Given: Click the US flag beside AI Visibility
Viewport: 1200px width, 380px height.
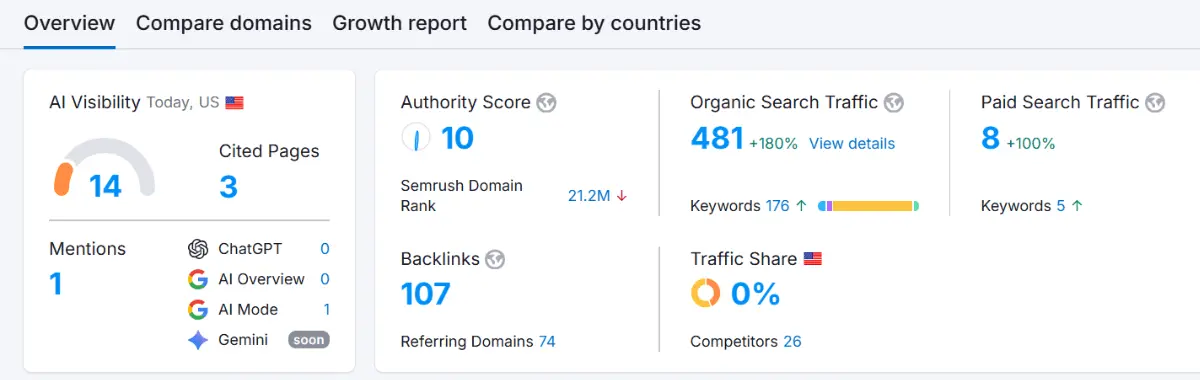Looking at the screenshot, I should click(x=234, y=102).
